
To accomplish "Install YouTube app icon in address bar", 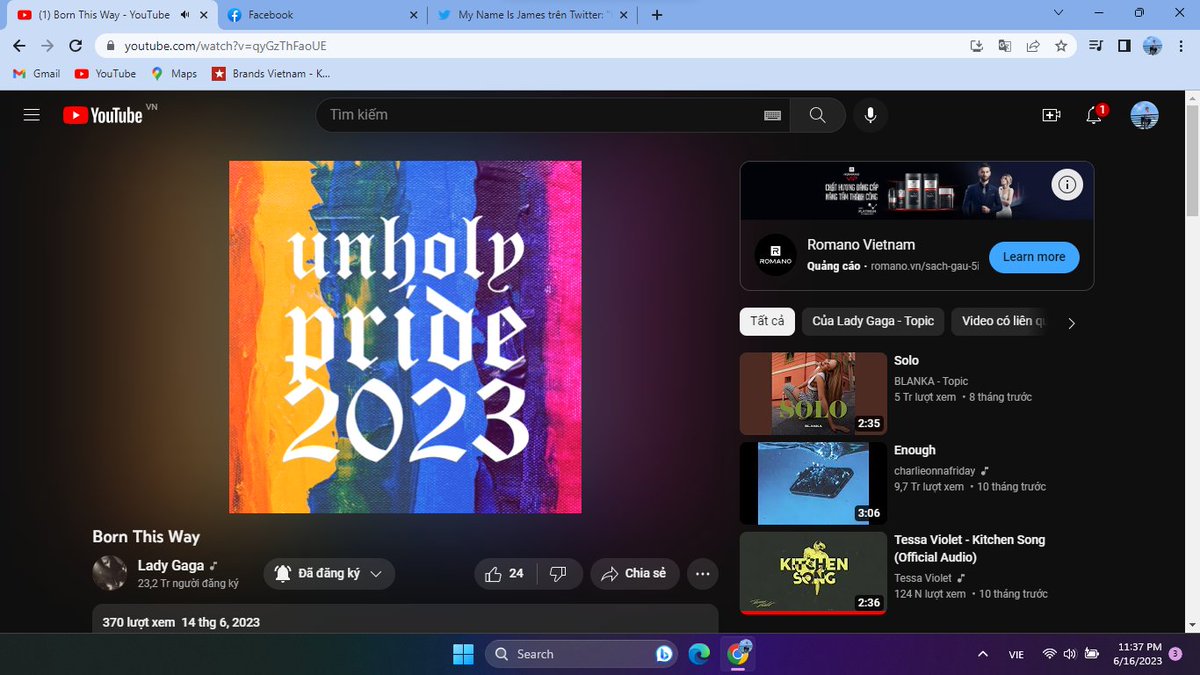I will [x=977, y=46].
